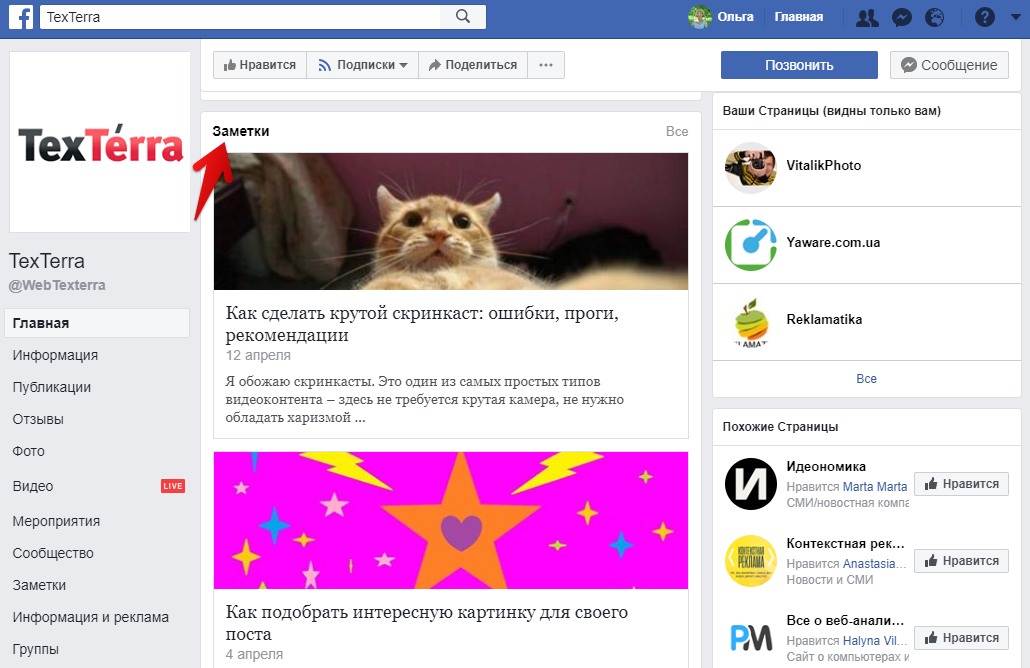The image size is (1030, 668).
Task: Open the cat image note thumbnail
Action: [451, 221]
